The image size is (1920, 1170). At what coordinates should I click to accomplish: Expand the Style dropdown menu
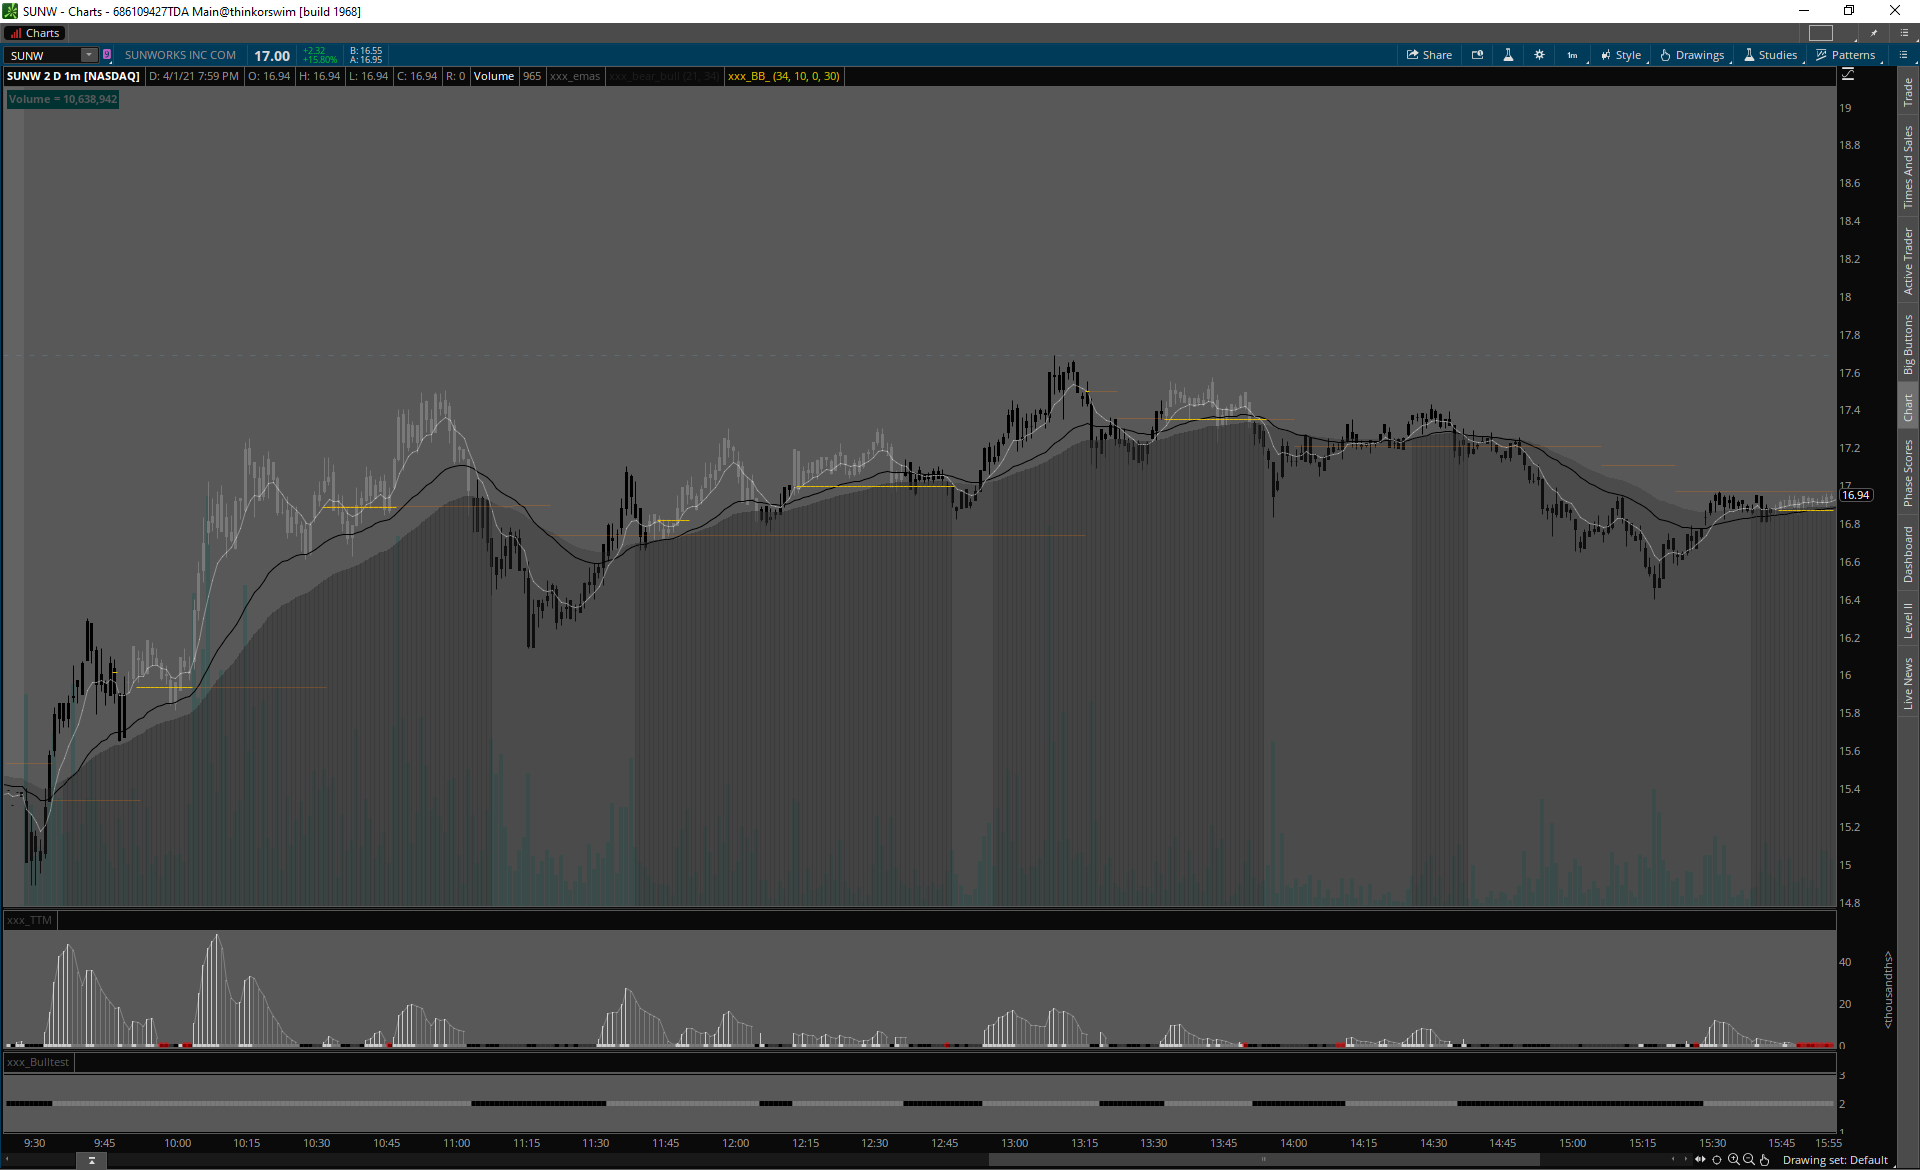[1621, 55]
